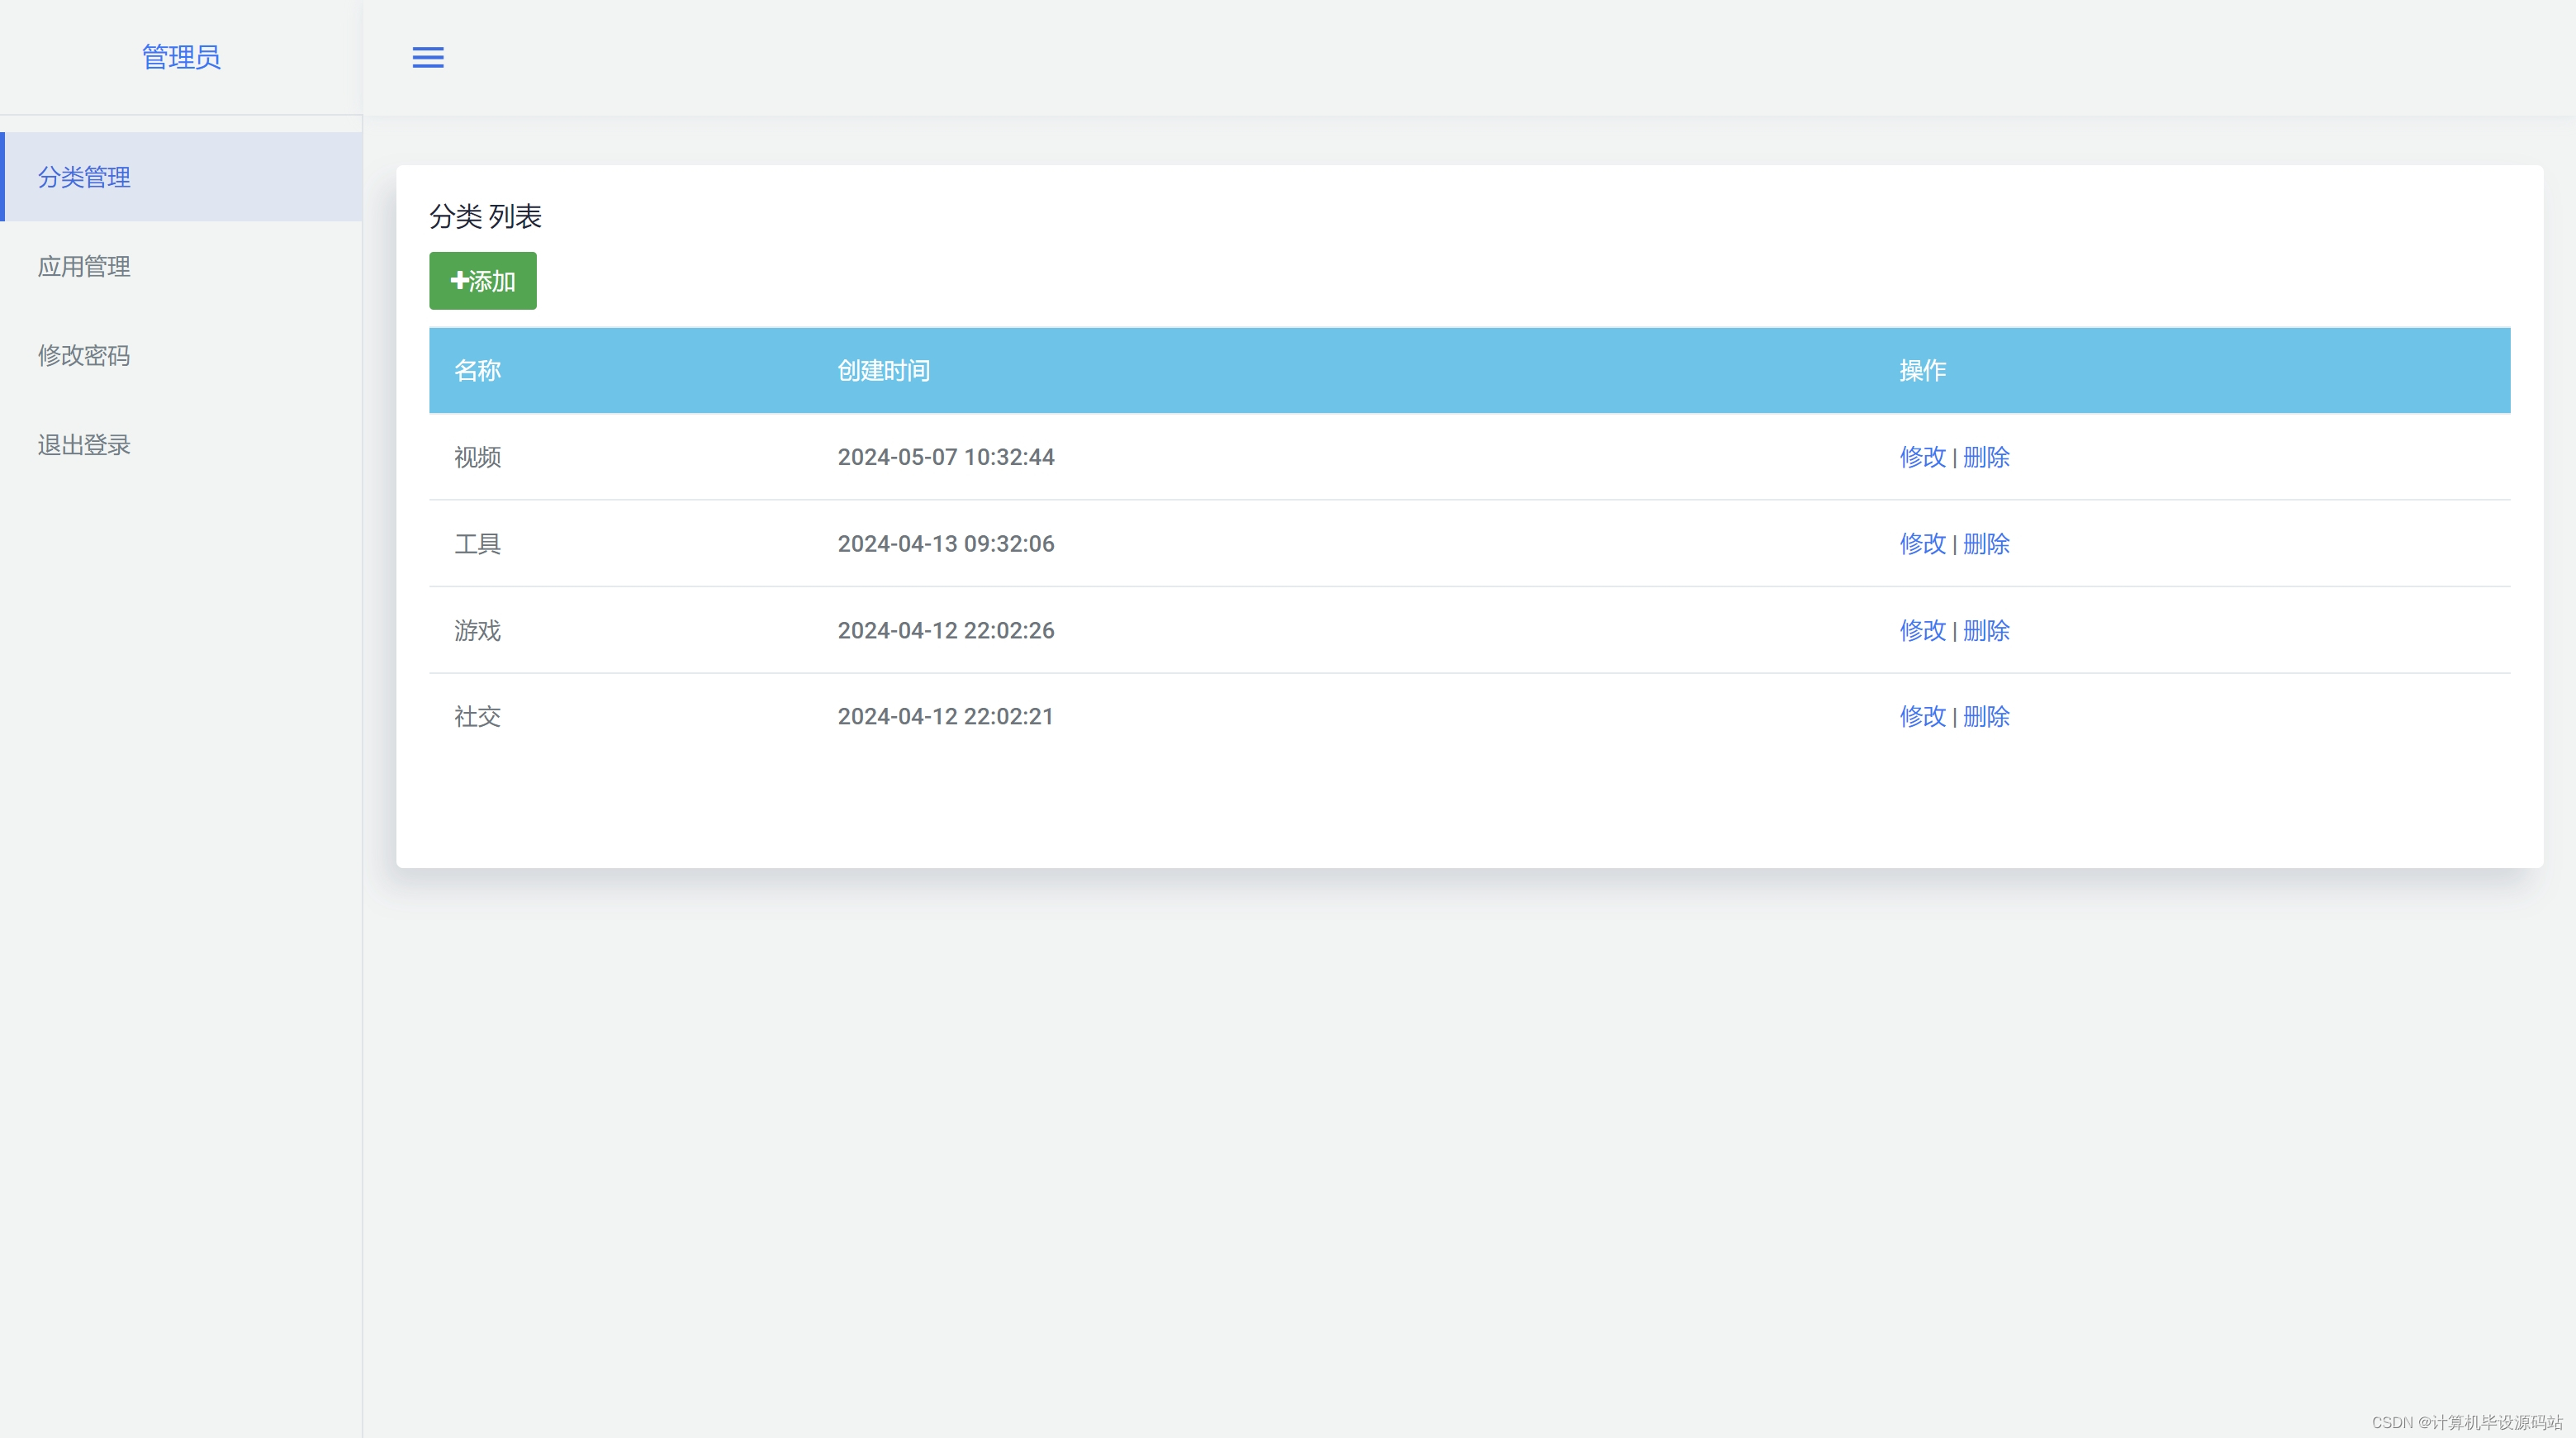Image resolution: width=2576 pixels, height=1438 pixels.
Task: Go to 修改密码 page
Action: [181, 355]
